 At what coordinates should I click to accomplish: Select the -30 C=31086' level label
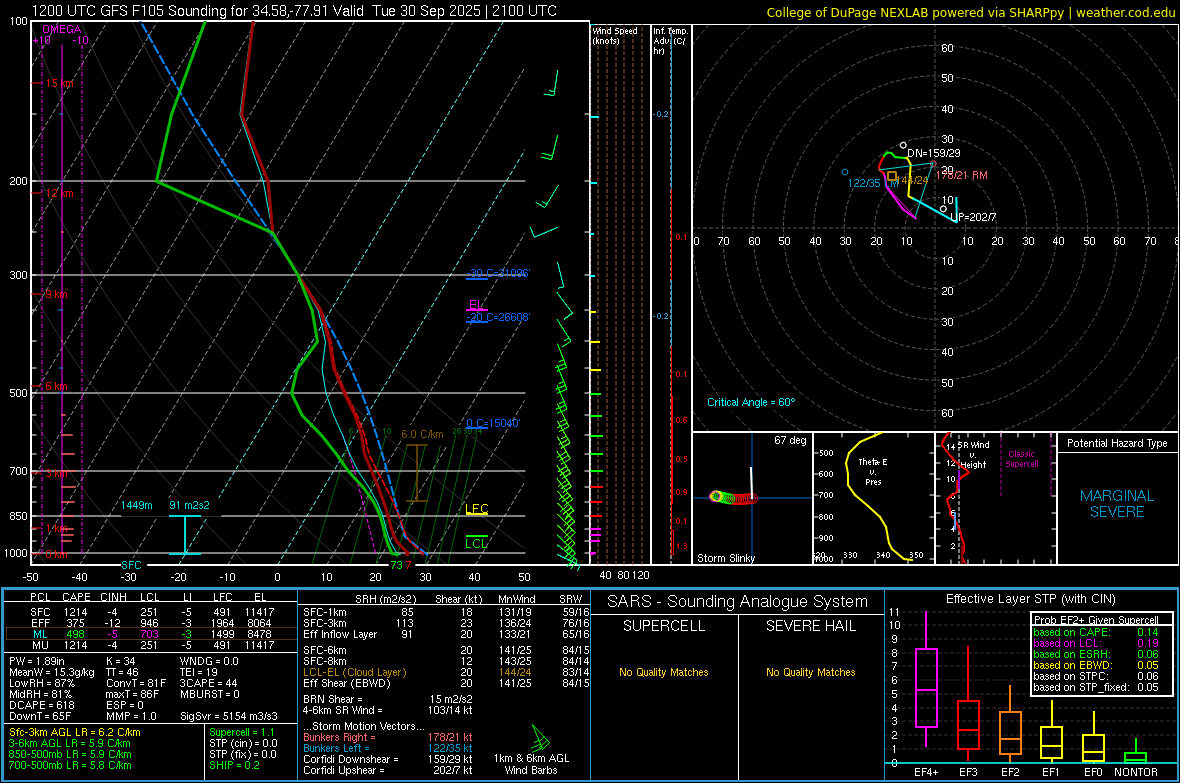click(x=498, y=273)
